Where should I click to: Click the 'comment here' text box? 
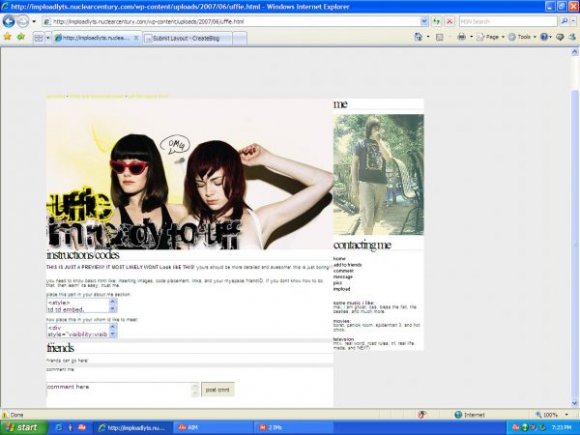pos(123,390)
